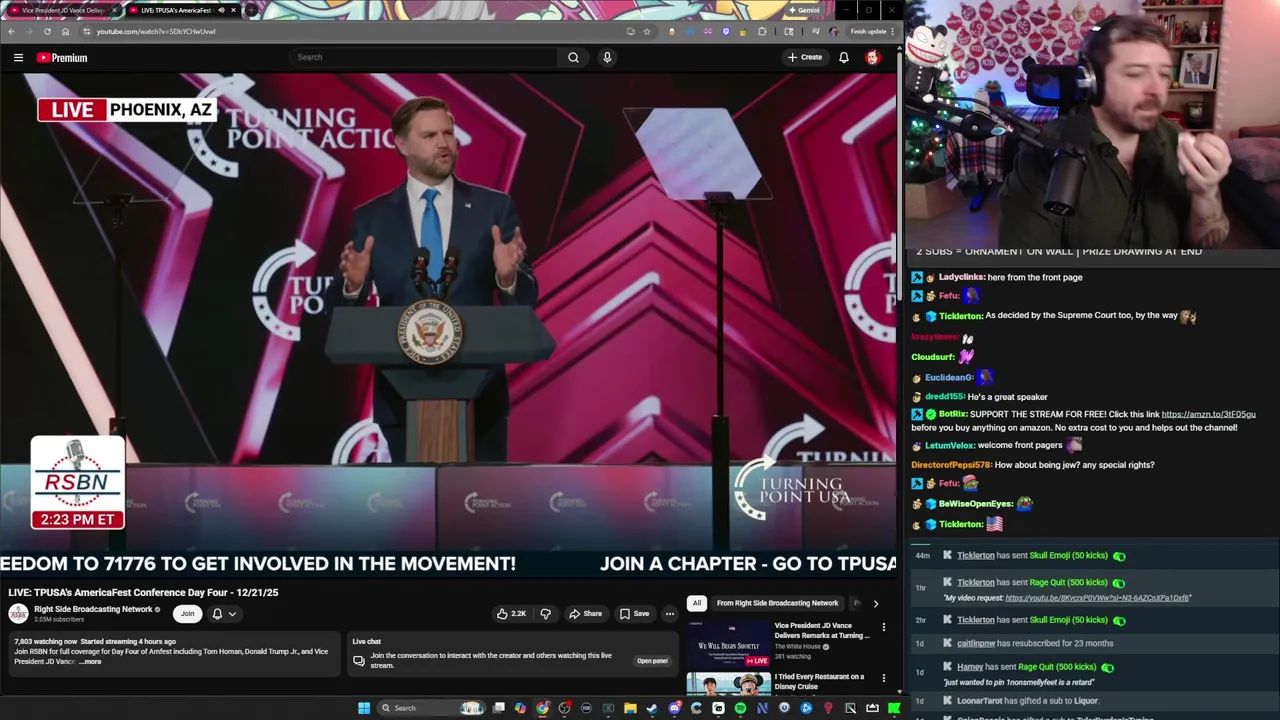Screen dimensions: 1280x720
Task: Switch to the Vice President JD Vance tab
Action: [62, 10]
